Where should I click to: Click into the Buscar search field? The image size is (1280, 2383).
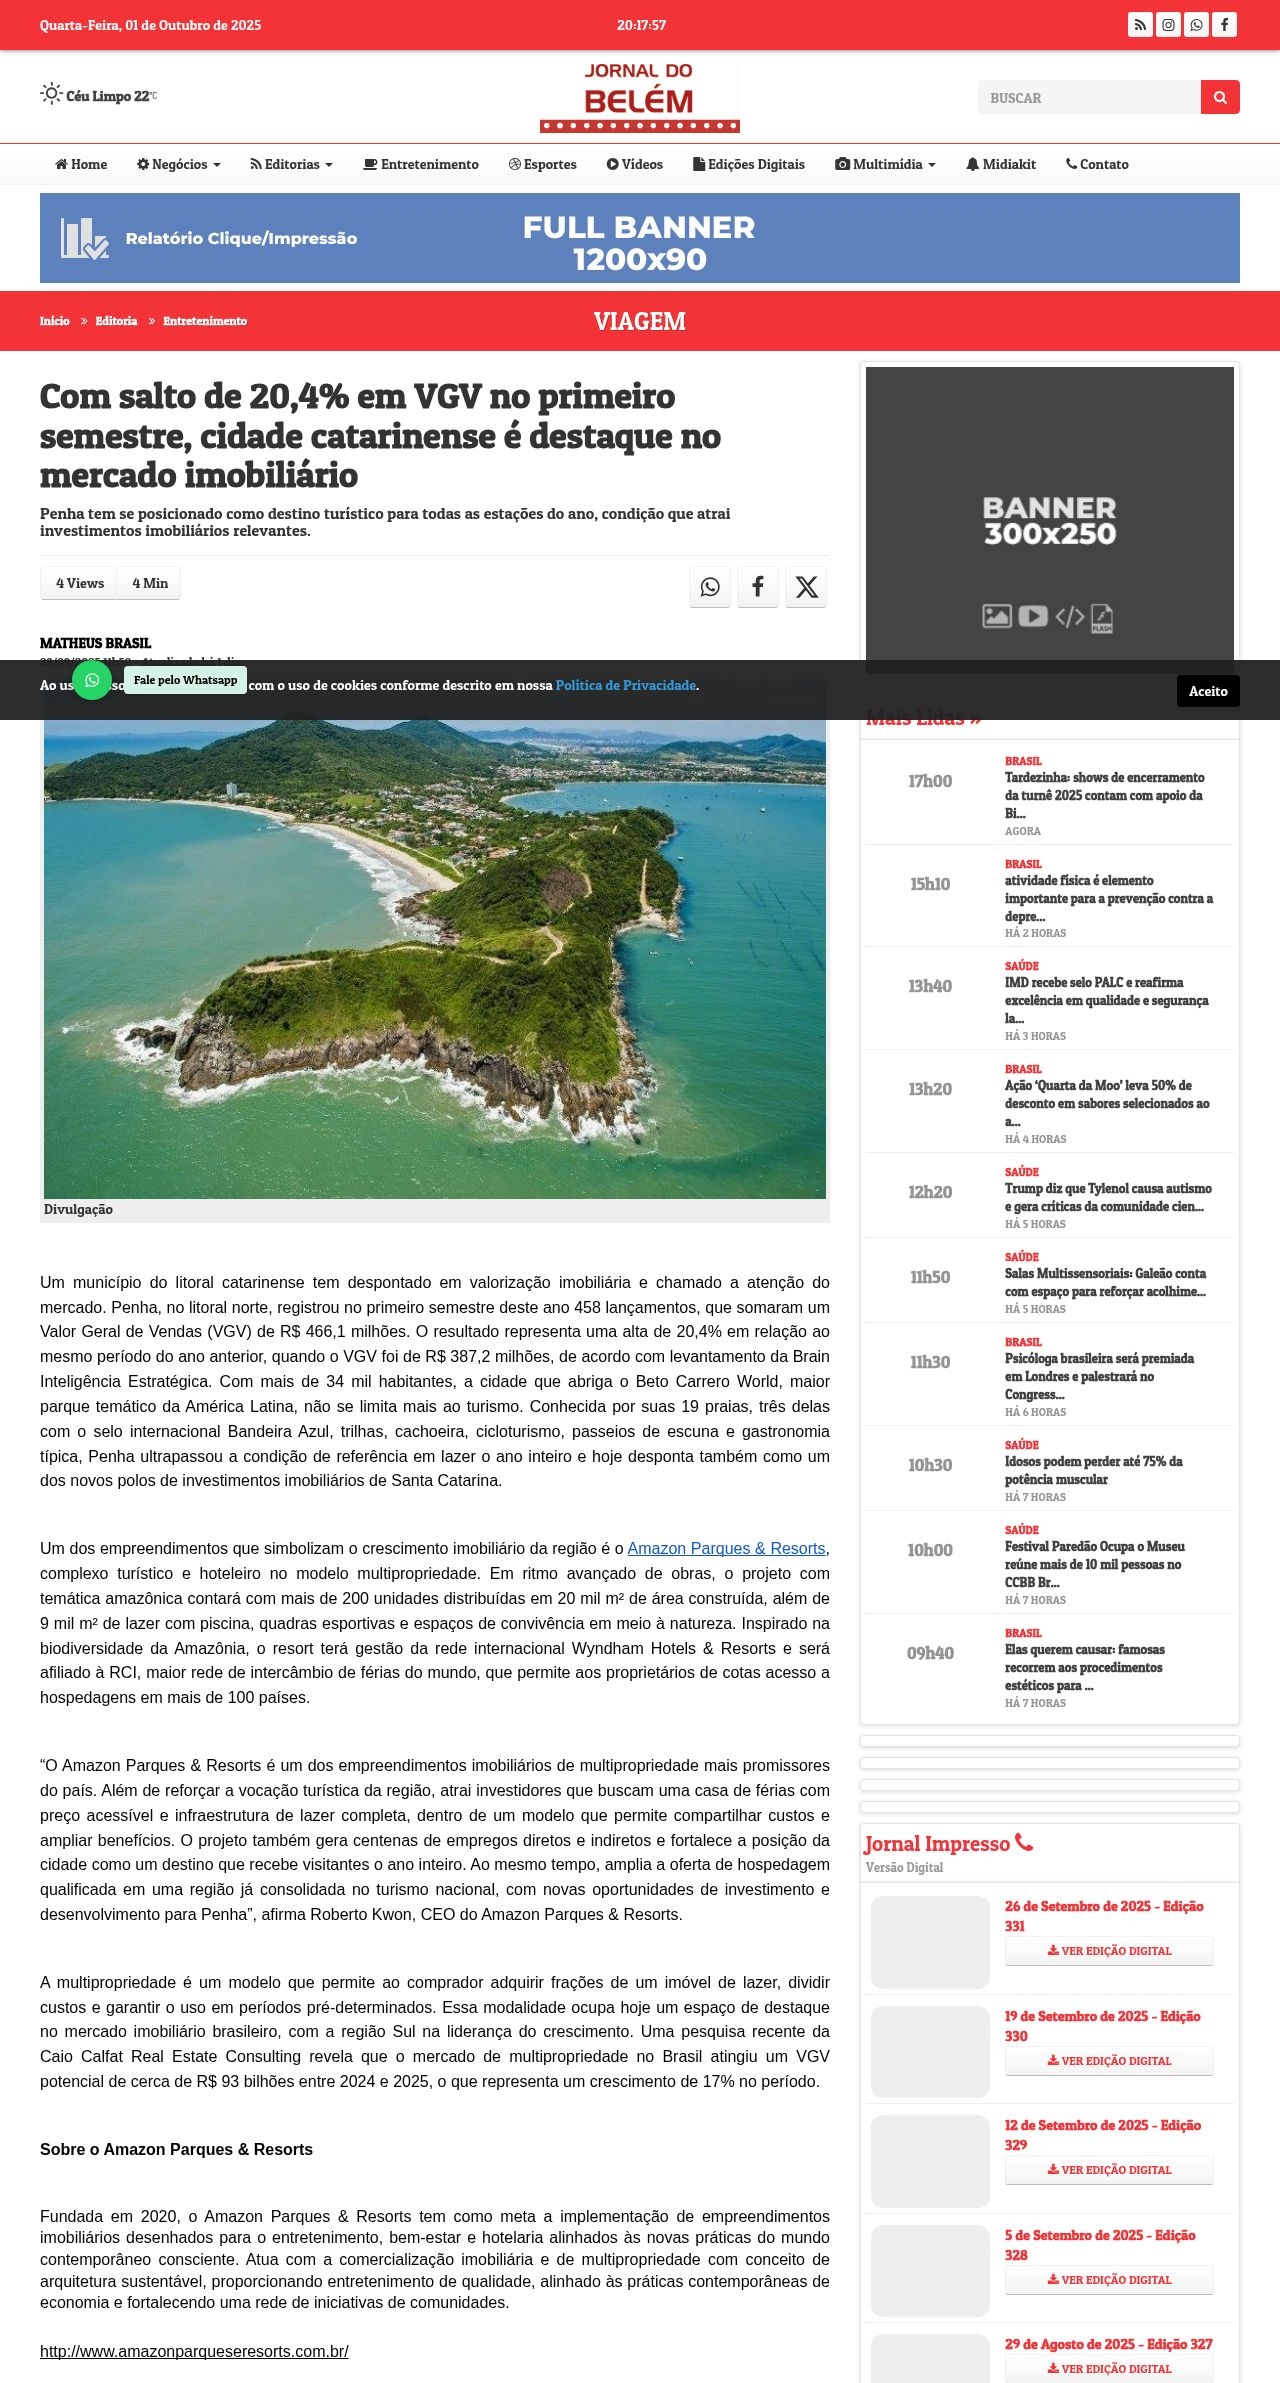(1088, 98)
